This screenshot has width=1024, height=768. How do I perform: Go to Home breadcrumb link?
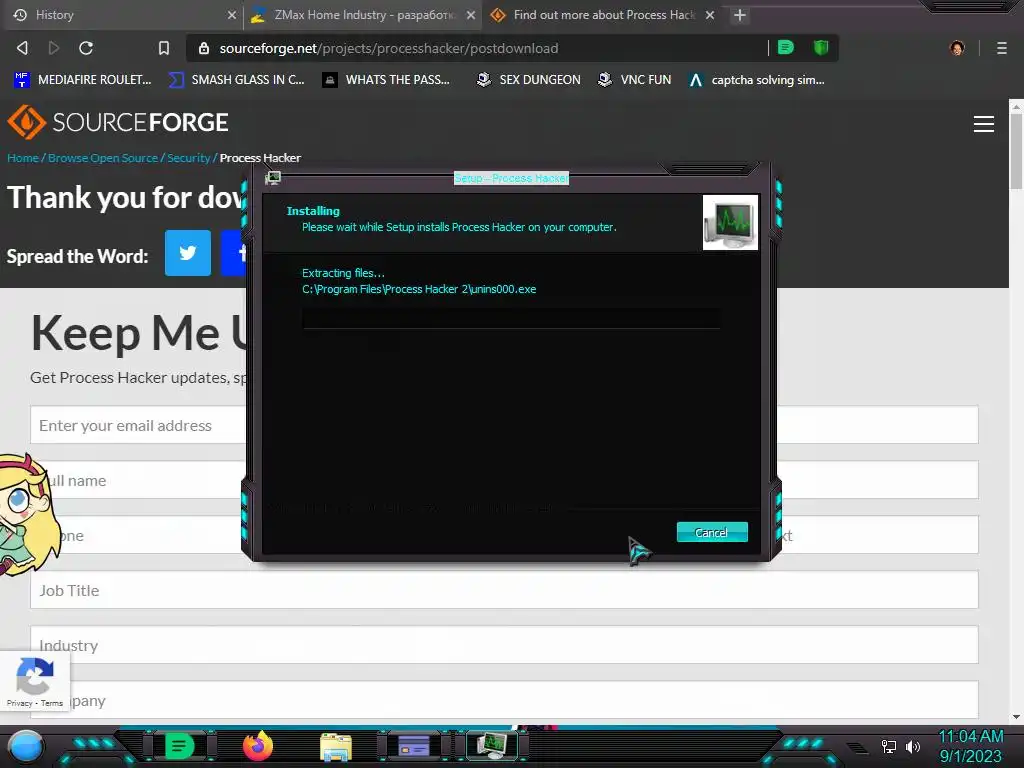point(23,158)
